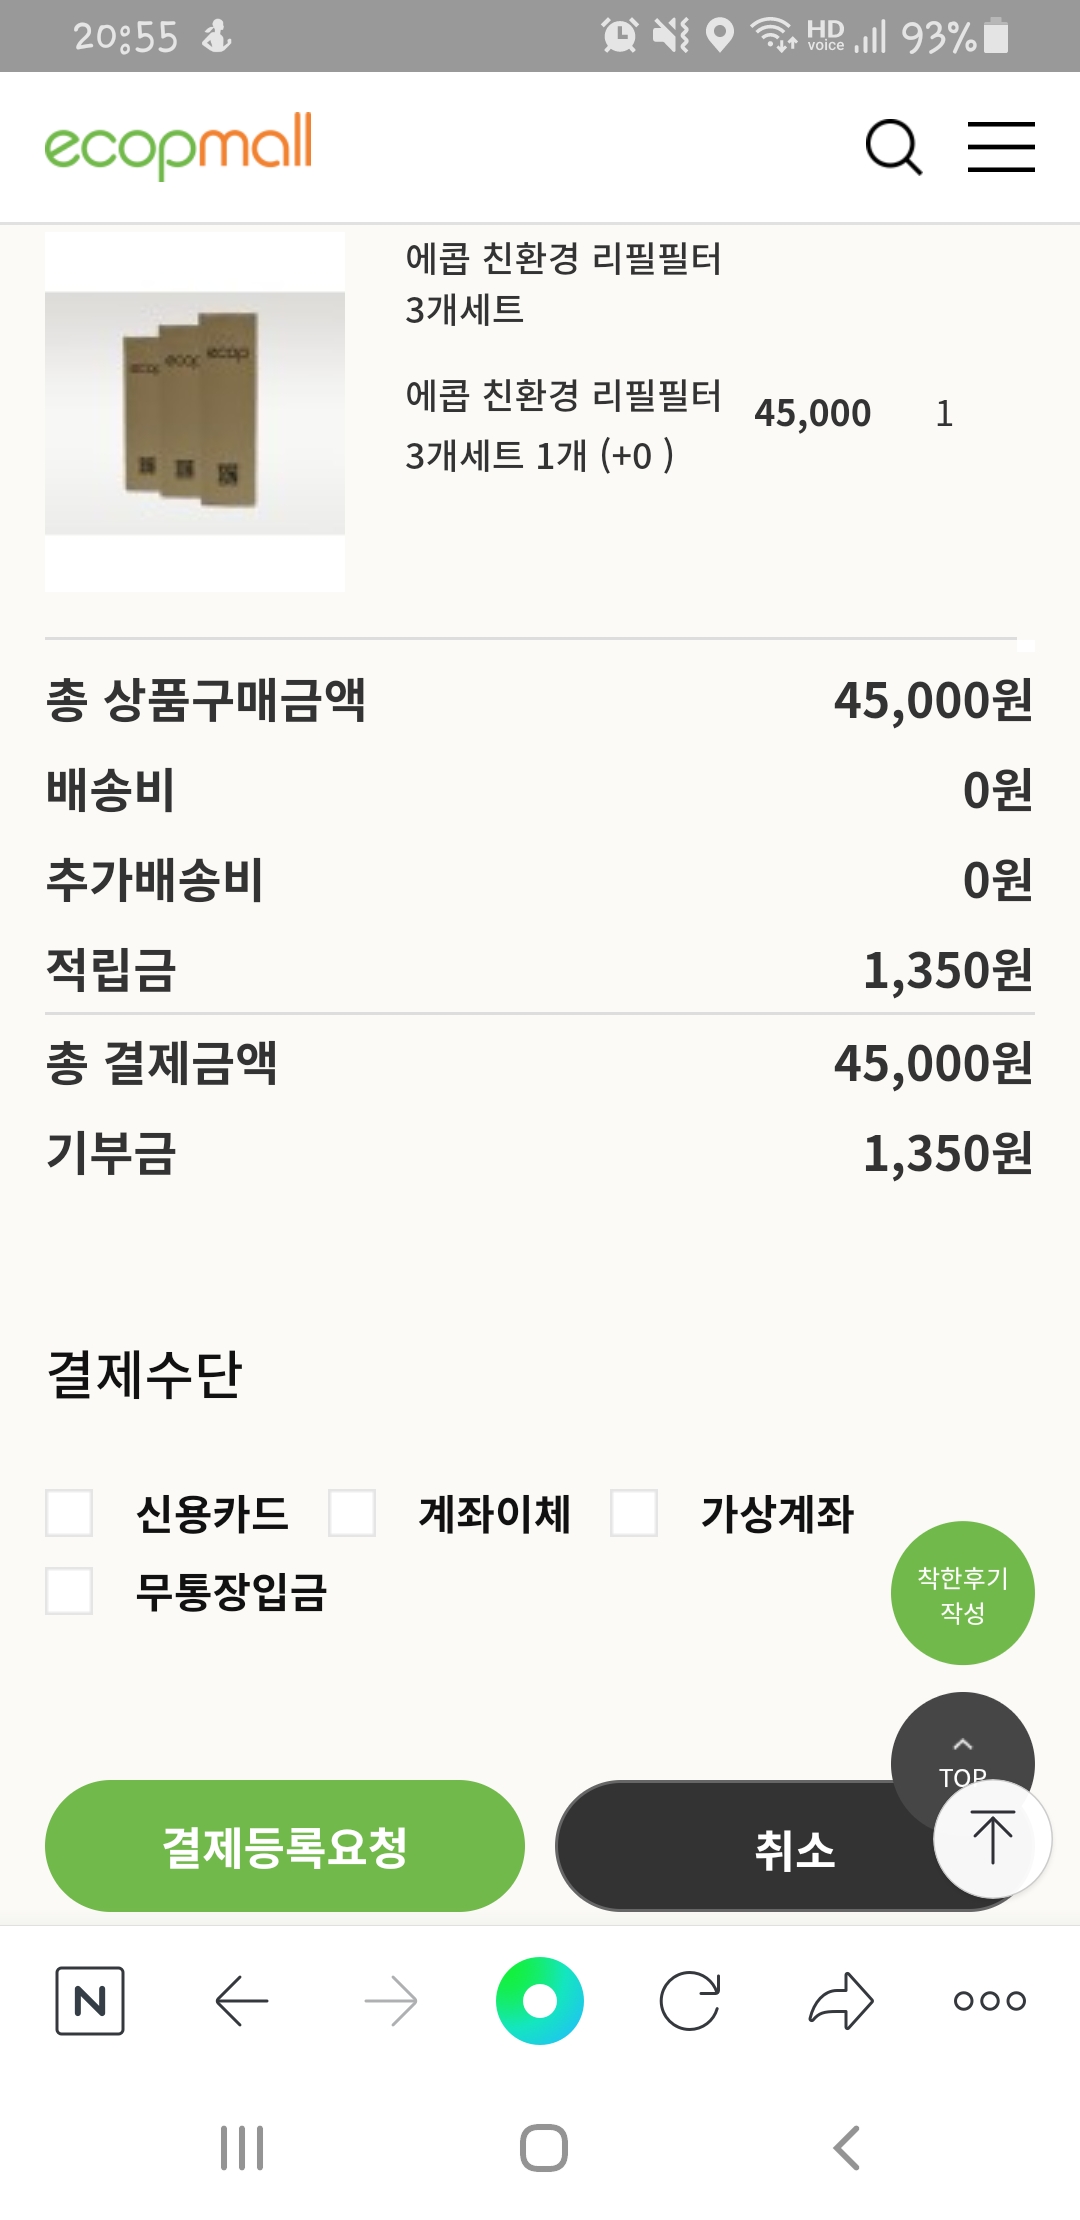Open the Naver N home icon

tap(90, 2001)
